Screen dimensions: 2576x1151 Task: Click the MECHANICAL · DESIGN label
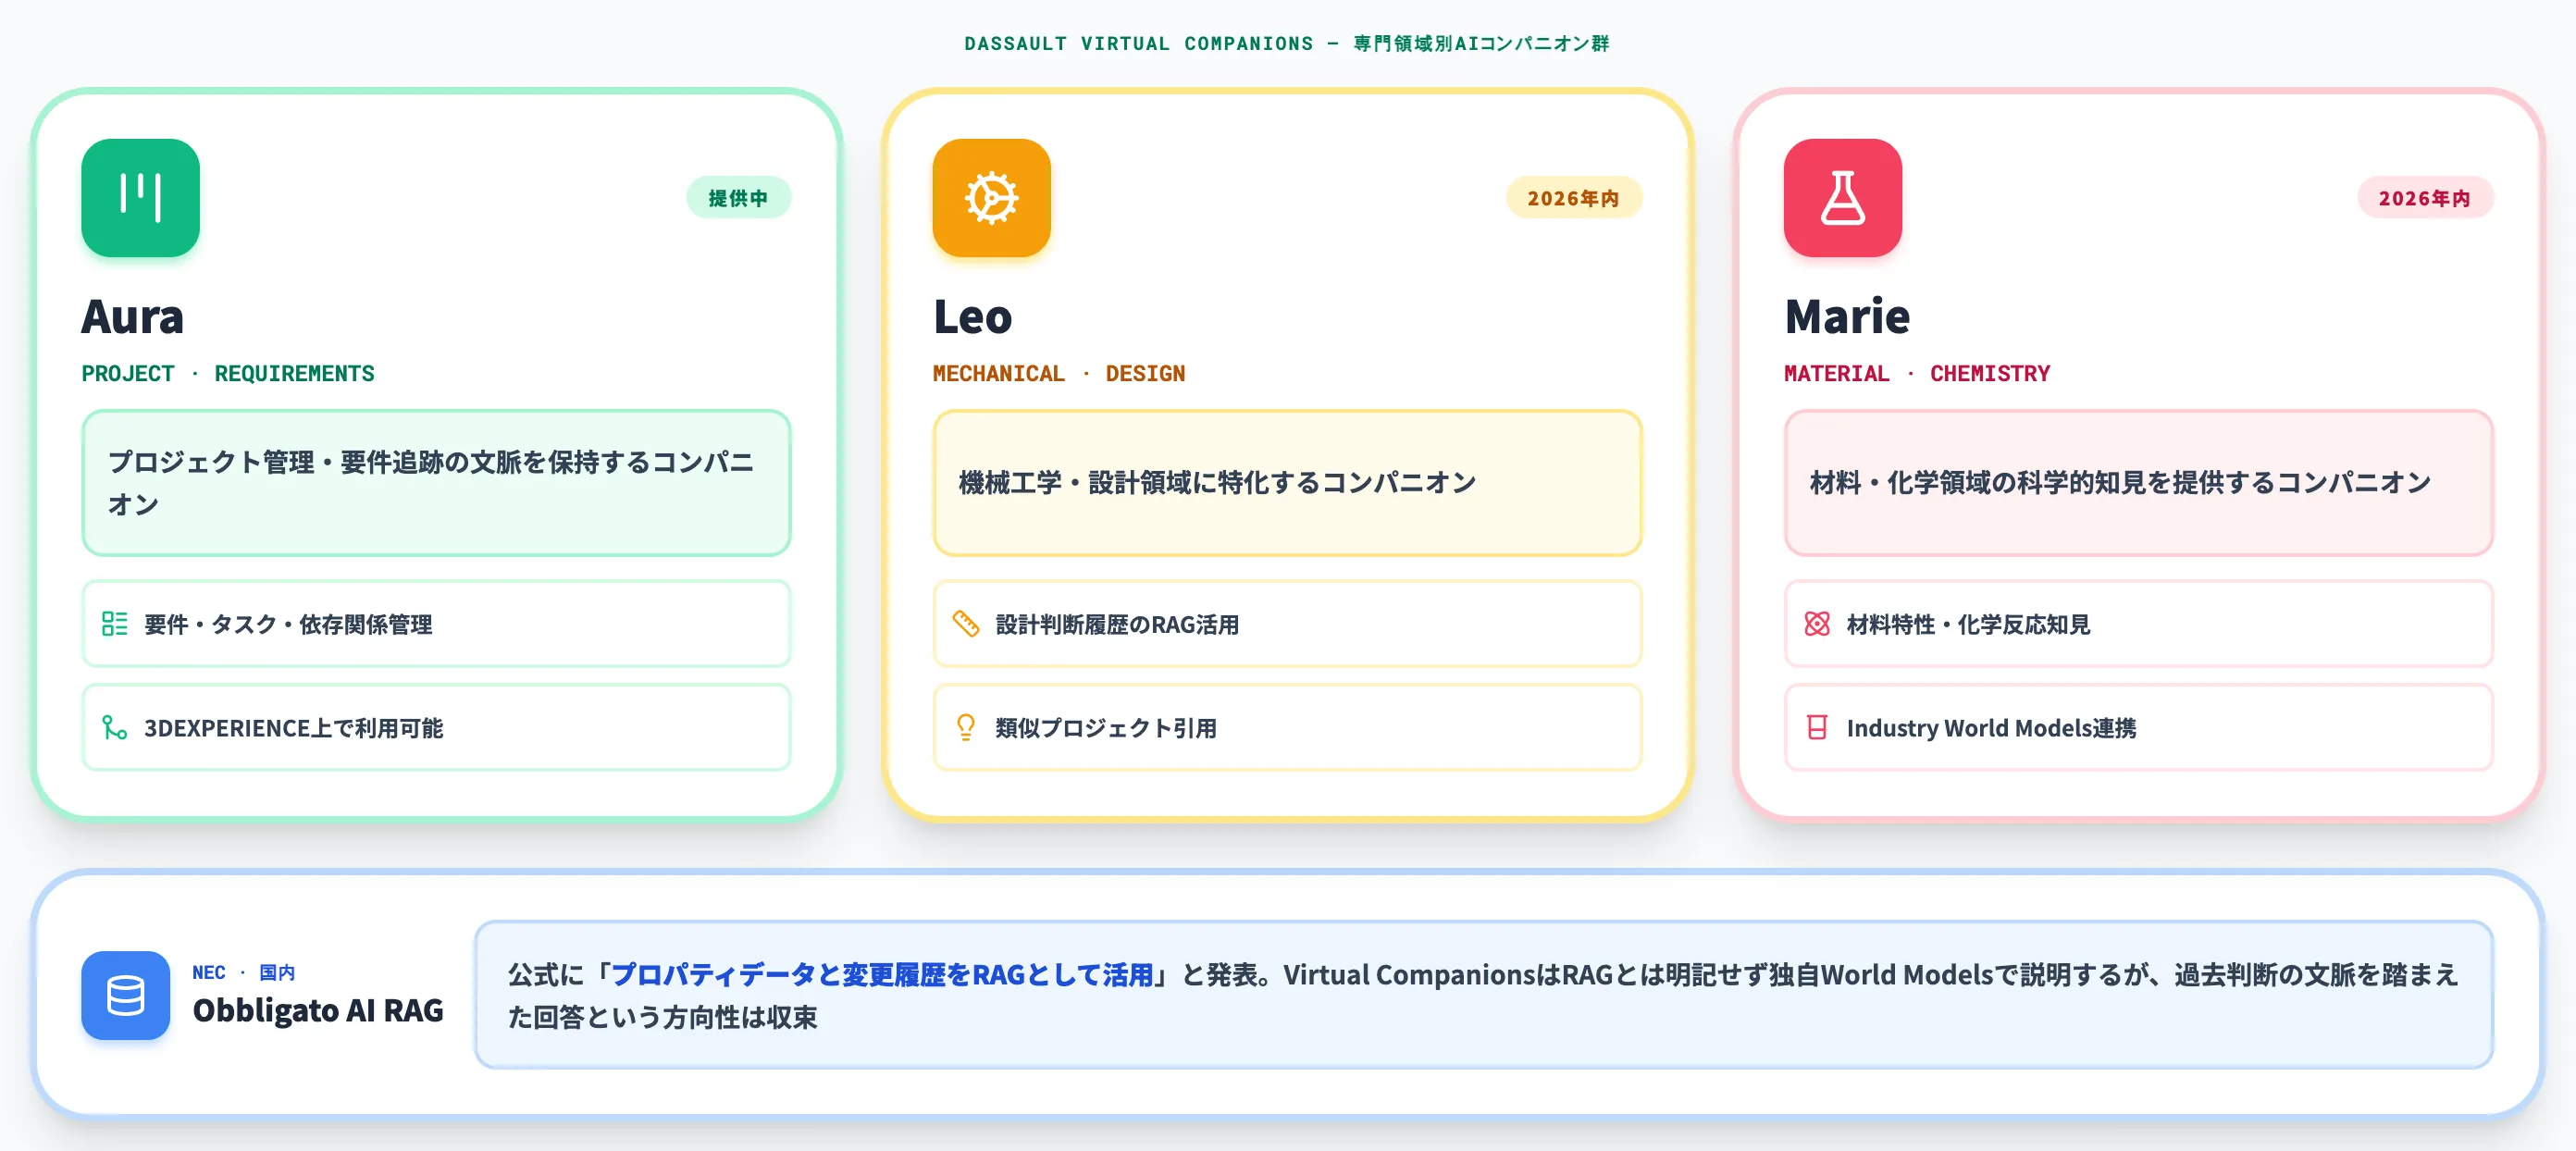(x=1058, y=373)
